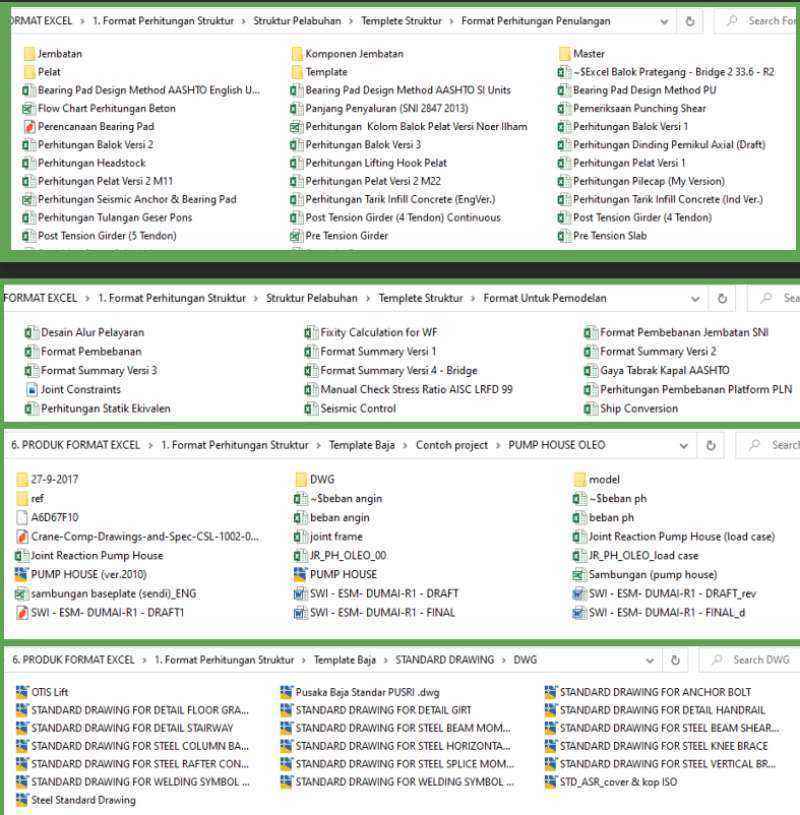Refresh the Format Perhitungan Penulangan window
The image size is (800, 815).
(x=690, y=21)
